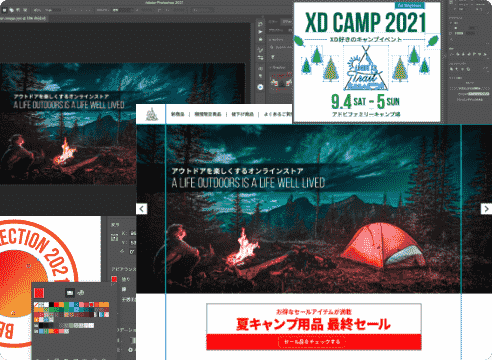Select the swatches grid view icon in popup
492x360 pixels.
coord(70,293)
